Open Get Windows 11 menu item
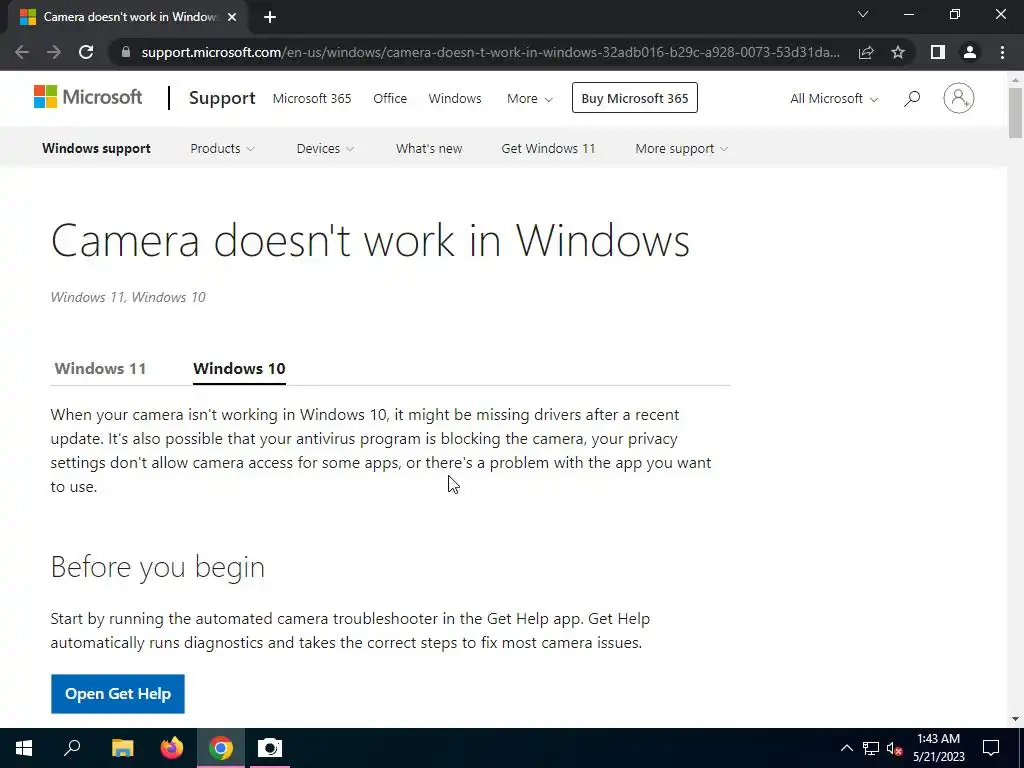Screen dimensions: 1024x768 pos(549,149)
